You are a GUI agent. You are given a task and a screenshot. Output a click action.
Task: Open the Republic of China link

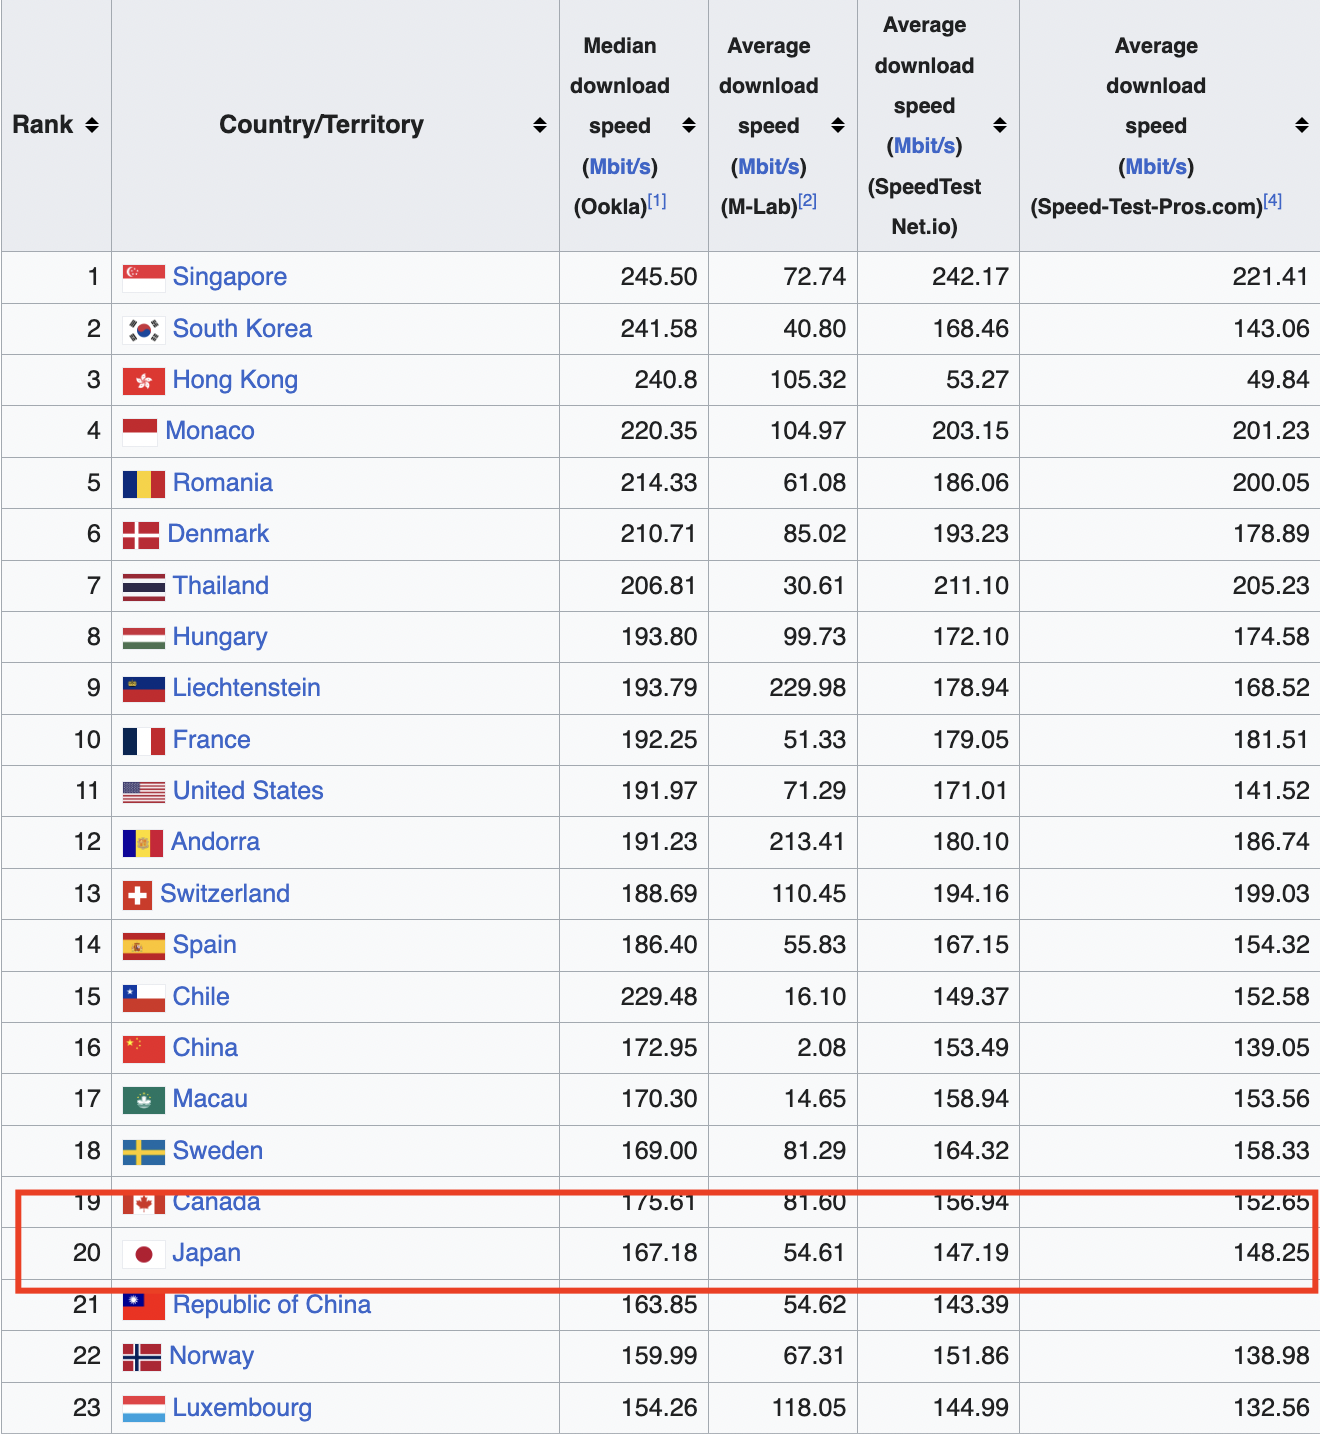[x=271, y=1305]
